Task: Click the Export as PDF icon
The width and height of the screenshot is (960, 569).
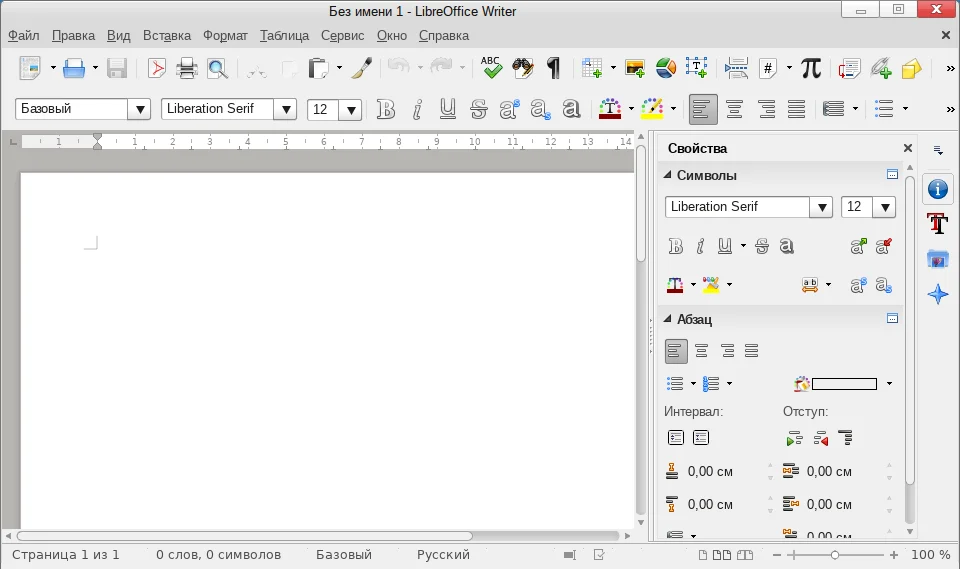Action: [x=157, y=68]
